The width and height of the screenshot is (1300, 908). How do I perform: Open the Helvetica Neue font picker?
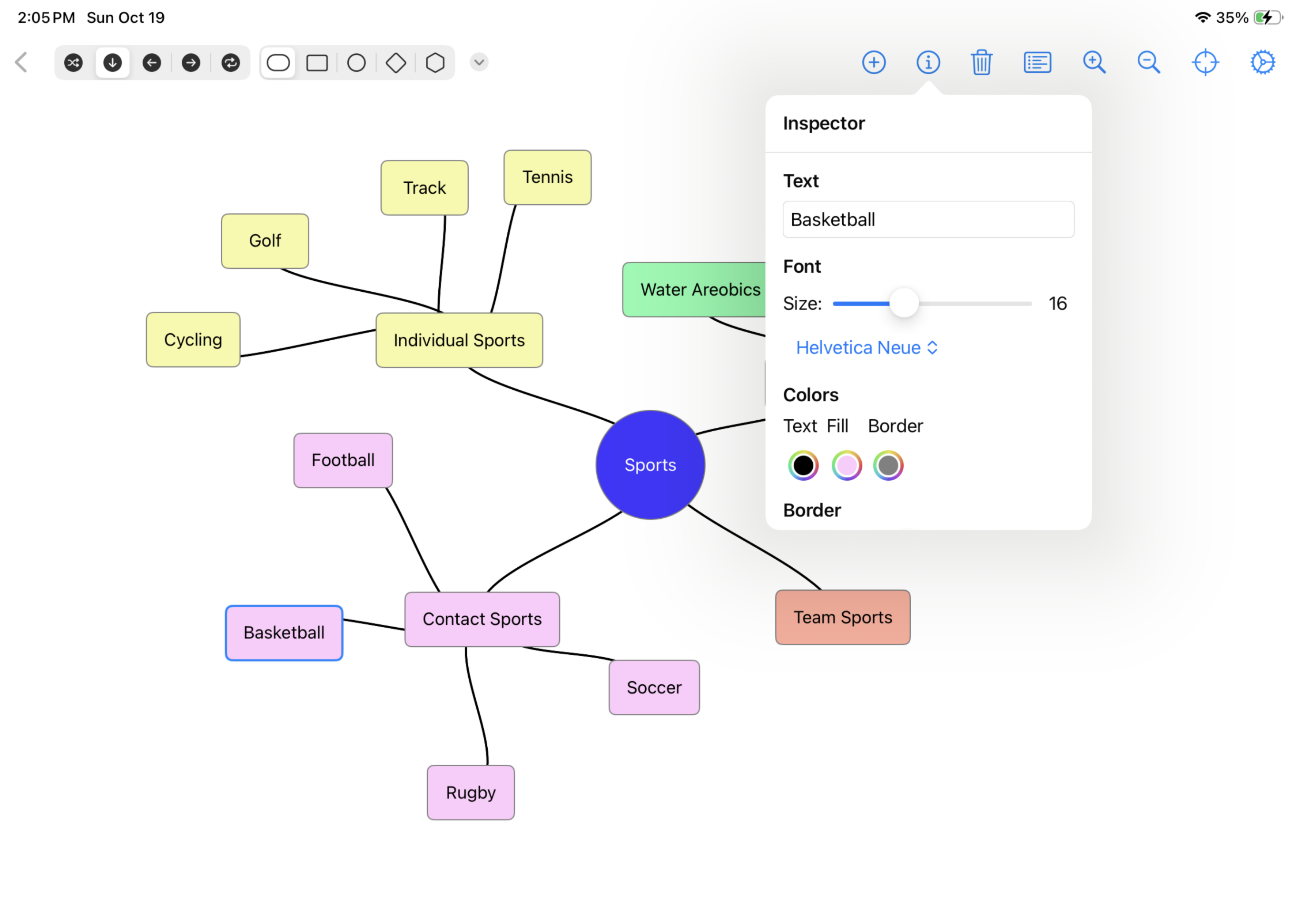[867, 348]
